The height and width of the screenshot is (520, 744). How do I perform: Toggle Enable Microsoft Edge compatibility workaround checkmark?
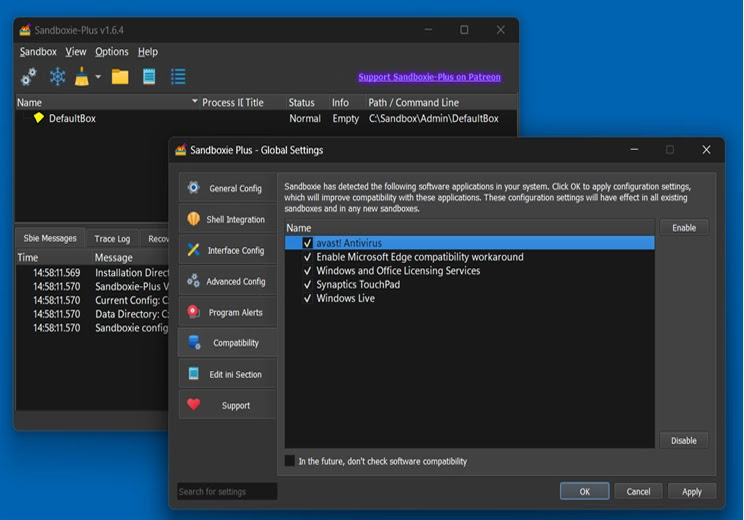307,257
